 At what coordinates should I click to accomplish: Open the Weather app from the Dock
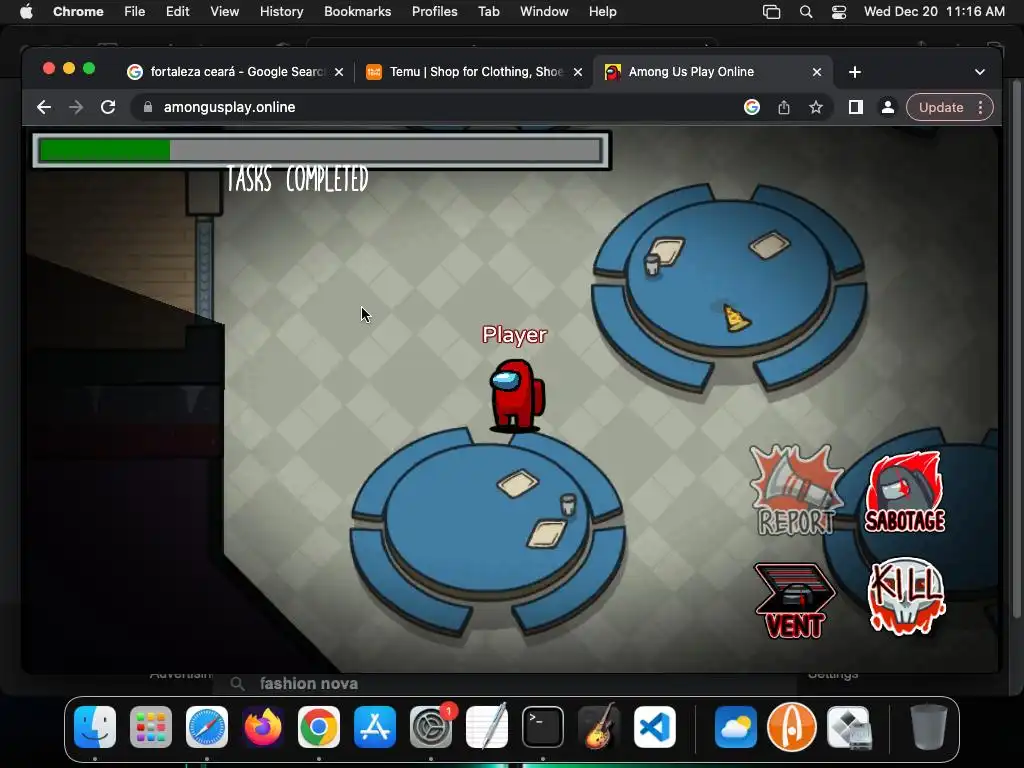click(x=735, y=727)
